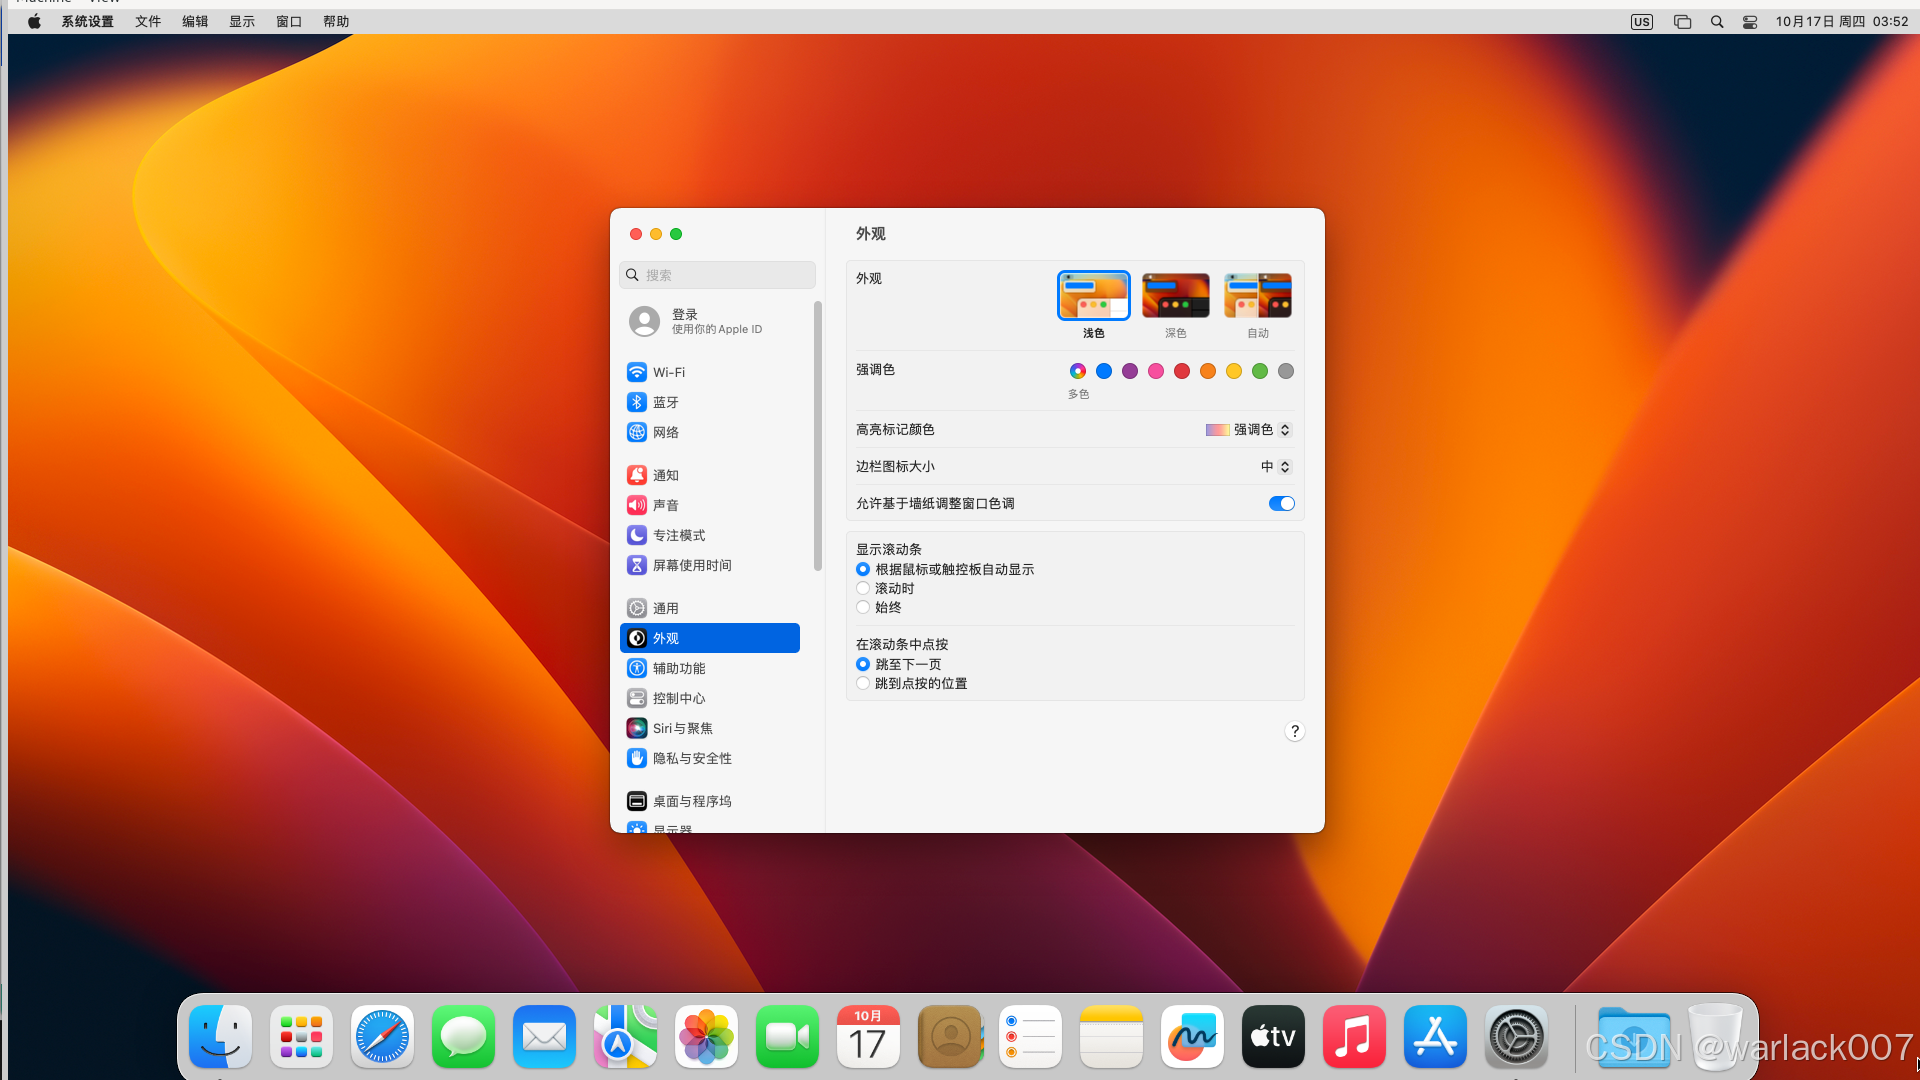Select 跳至下一页 radio button

coord(863,664)
